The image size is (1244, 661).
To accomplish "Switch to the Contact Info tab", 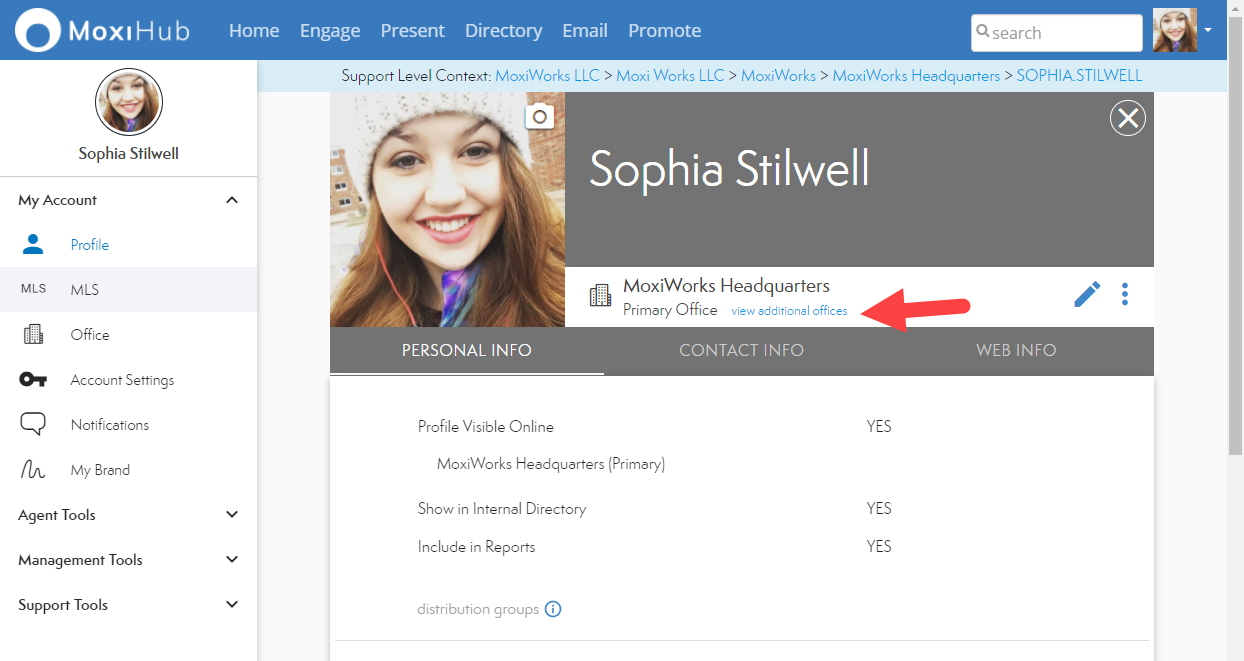I will [741, 350].
